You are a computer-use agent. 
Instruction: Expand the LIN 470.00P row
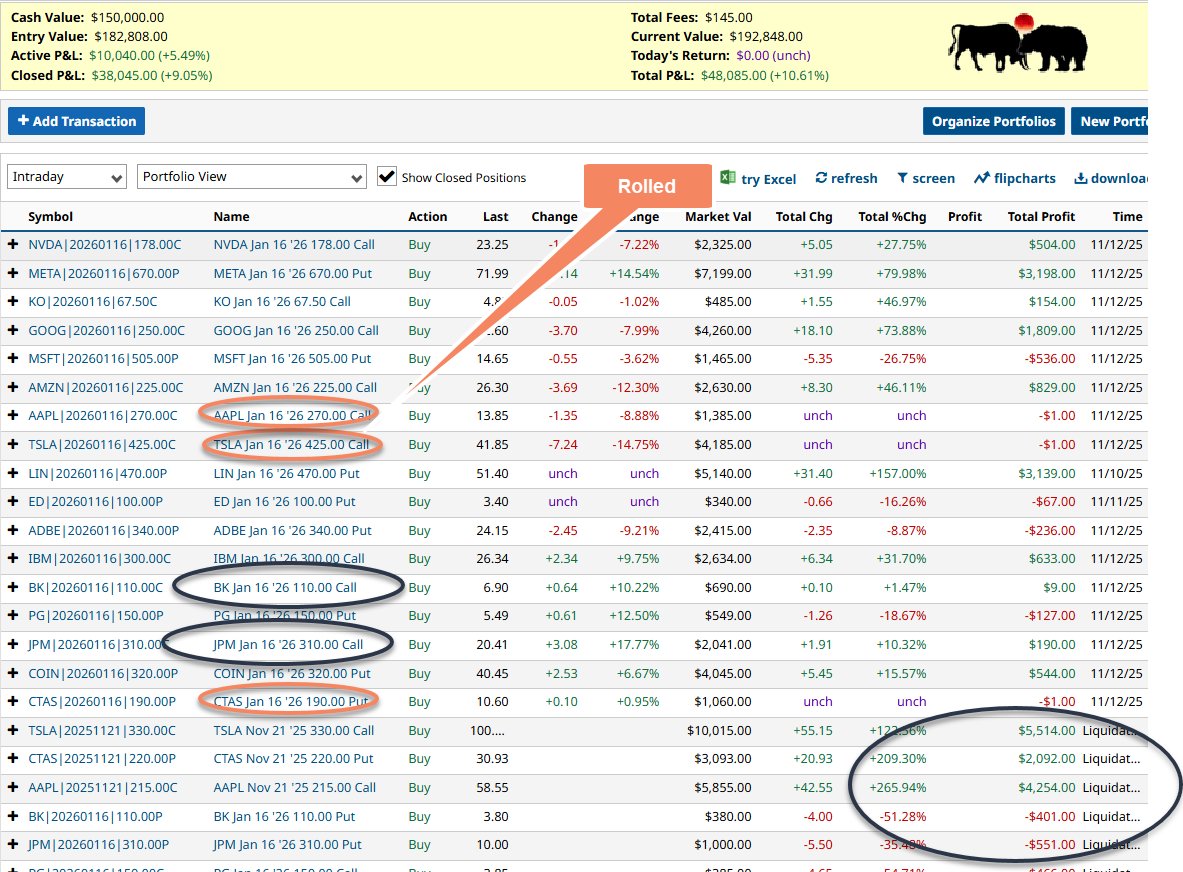pos(13,473)
